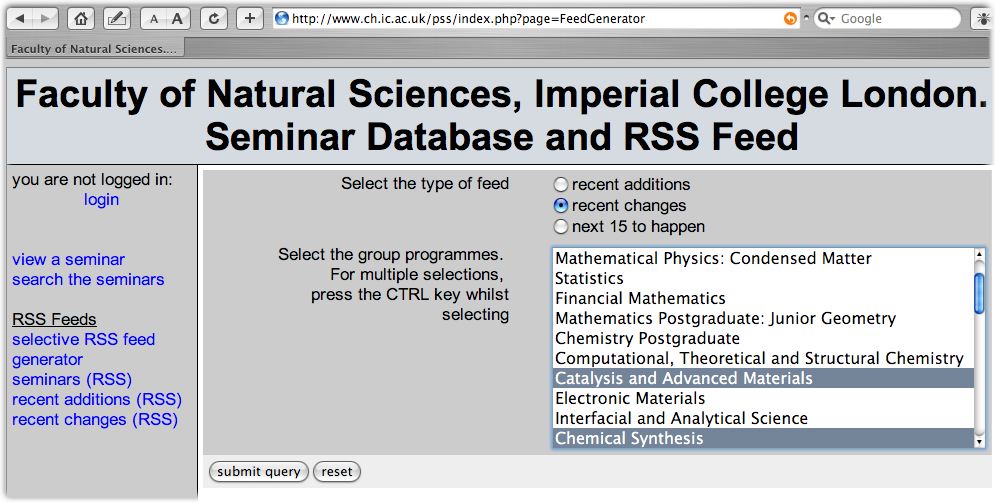This screenshot has width=995, height=502.
Task: Open the search magnifier dropdown
Action: [x=827, y=19]
